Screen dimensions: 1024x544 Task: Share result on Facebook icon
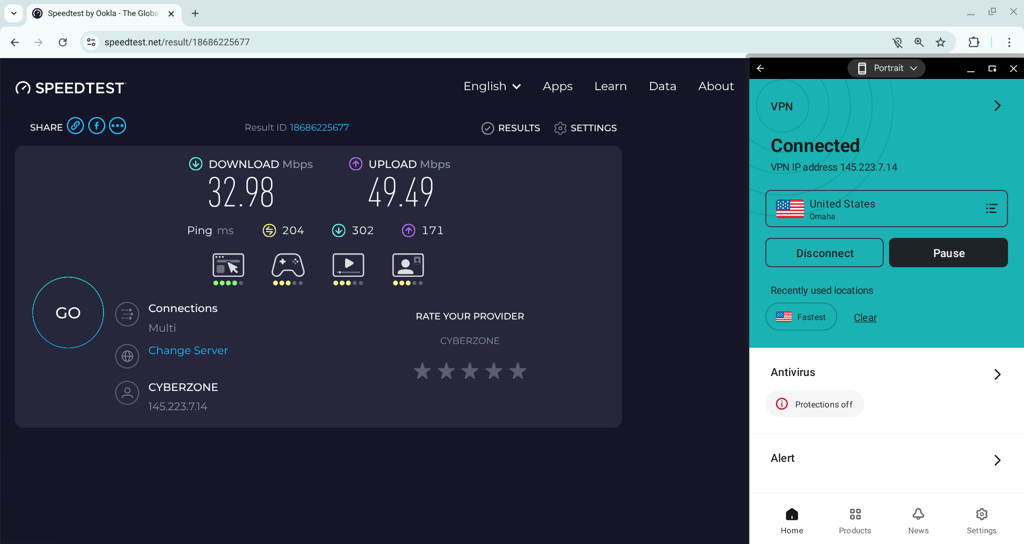tap(97, 126)
